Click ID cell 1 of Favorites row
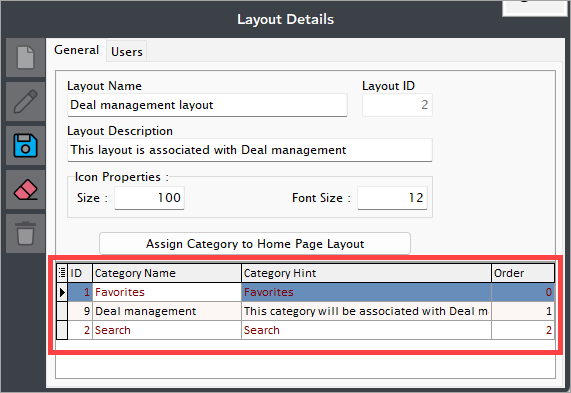The height and width of the screenshot is (393, 571). 80,292
